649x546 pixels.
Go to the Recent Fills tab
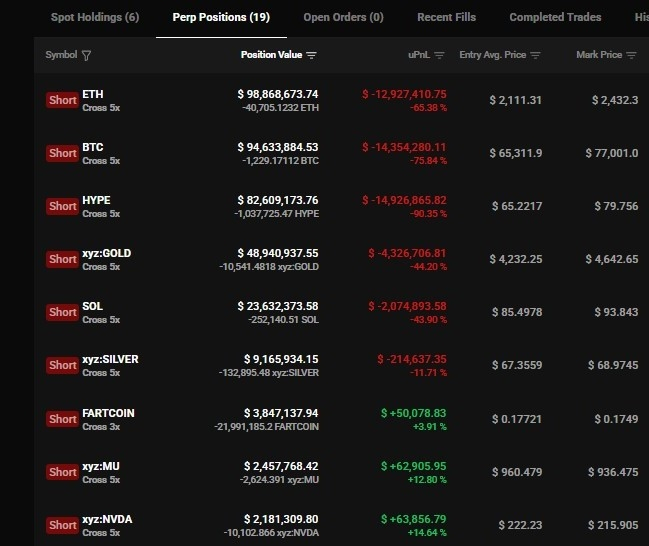point(447,17)
